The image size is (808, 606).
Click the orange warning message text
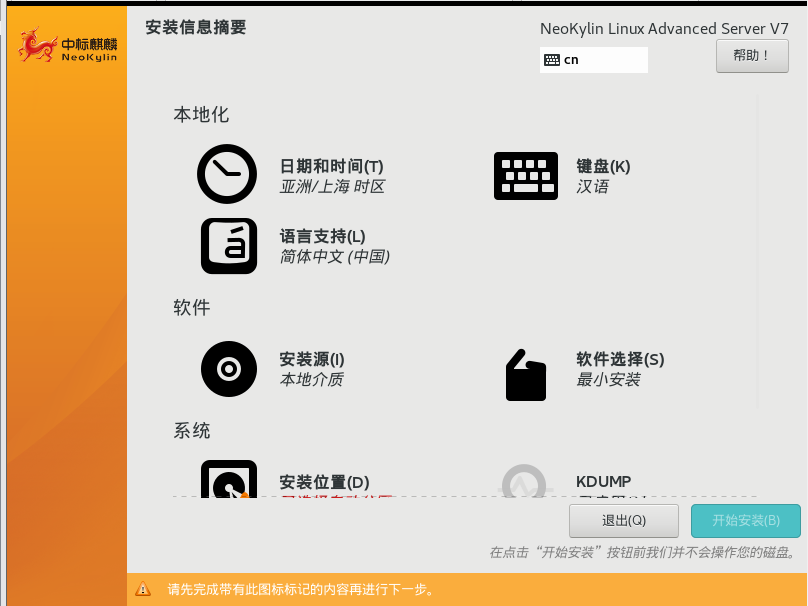tap(301, 589)
